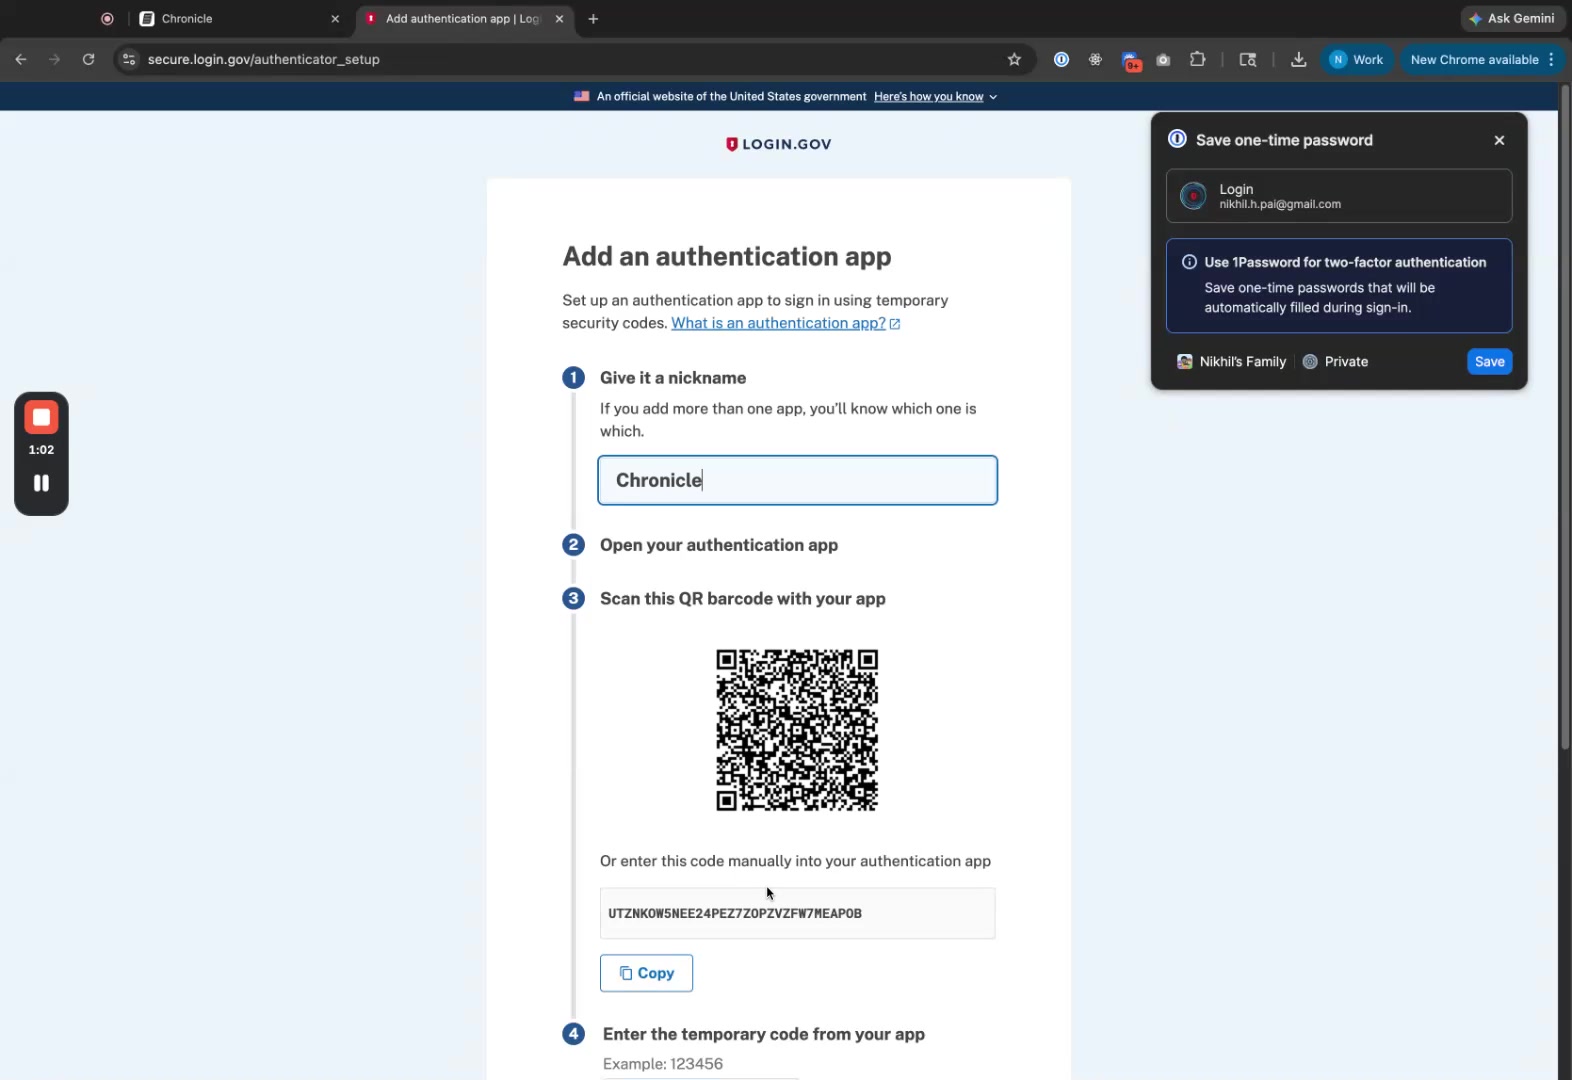Click the flower-shaped extension icon in toolbar
This screenshot has width=1572, height=1080.
[1095, 59]
